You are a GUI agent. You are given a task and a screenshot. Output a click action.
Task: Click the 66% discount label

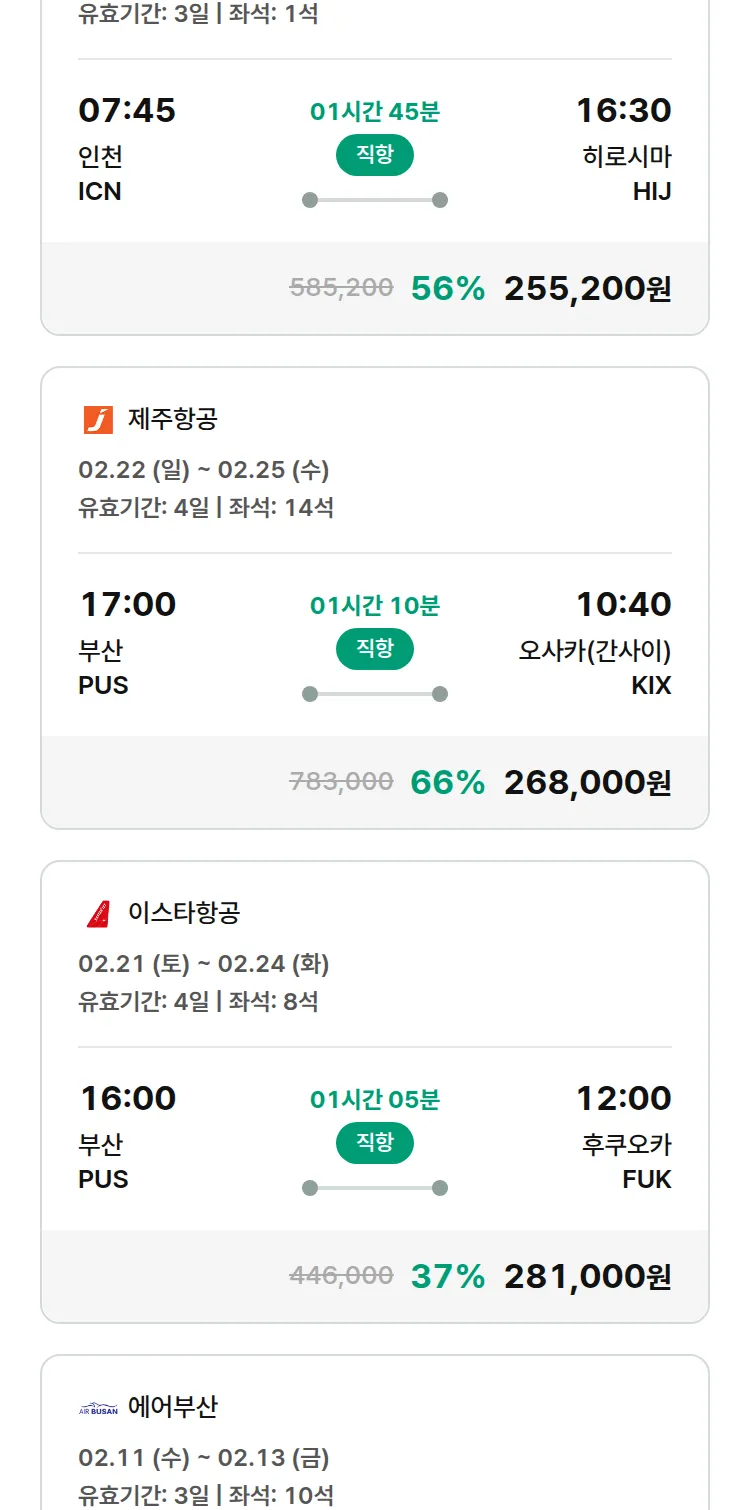tap(447, 782)
